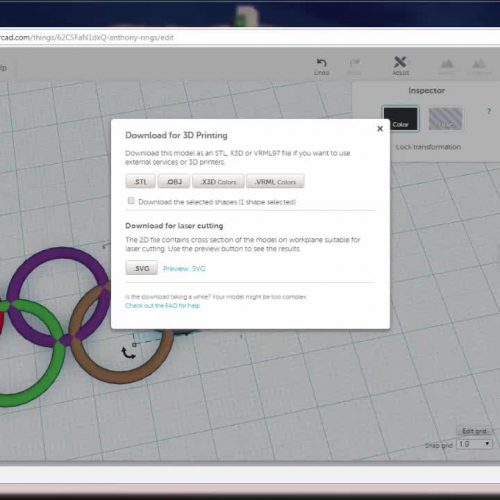The height and width of the screenshot is (500, 500).
Task: Click the Undo arrow icon
Action: tap(321, 63)
